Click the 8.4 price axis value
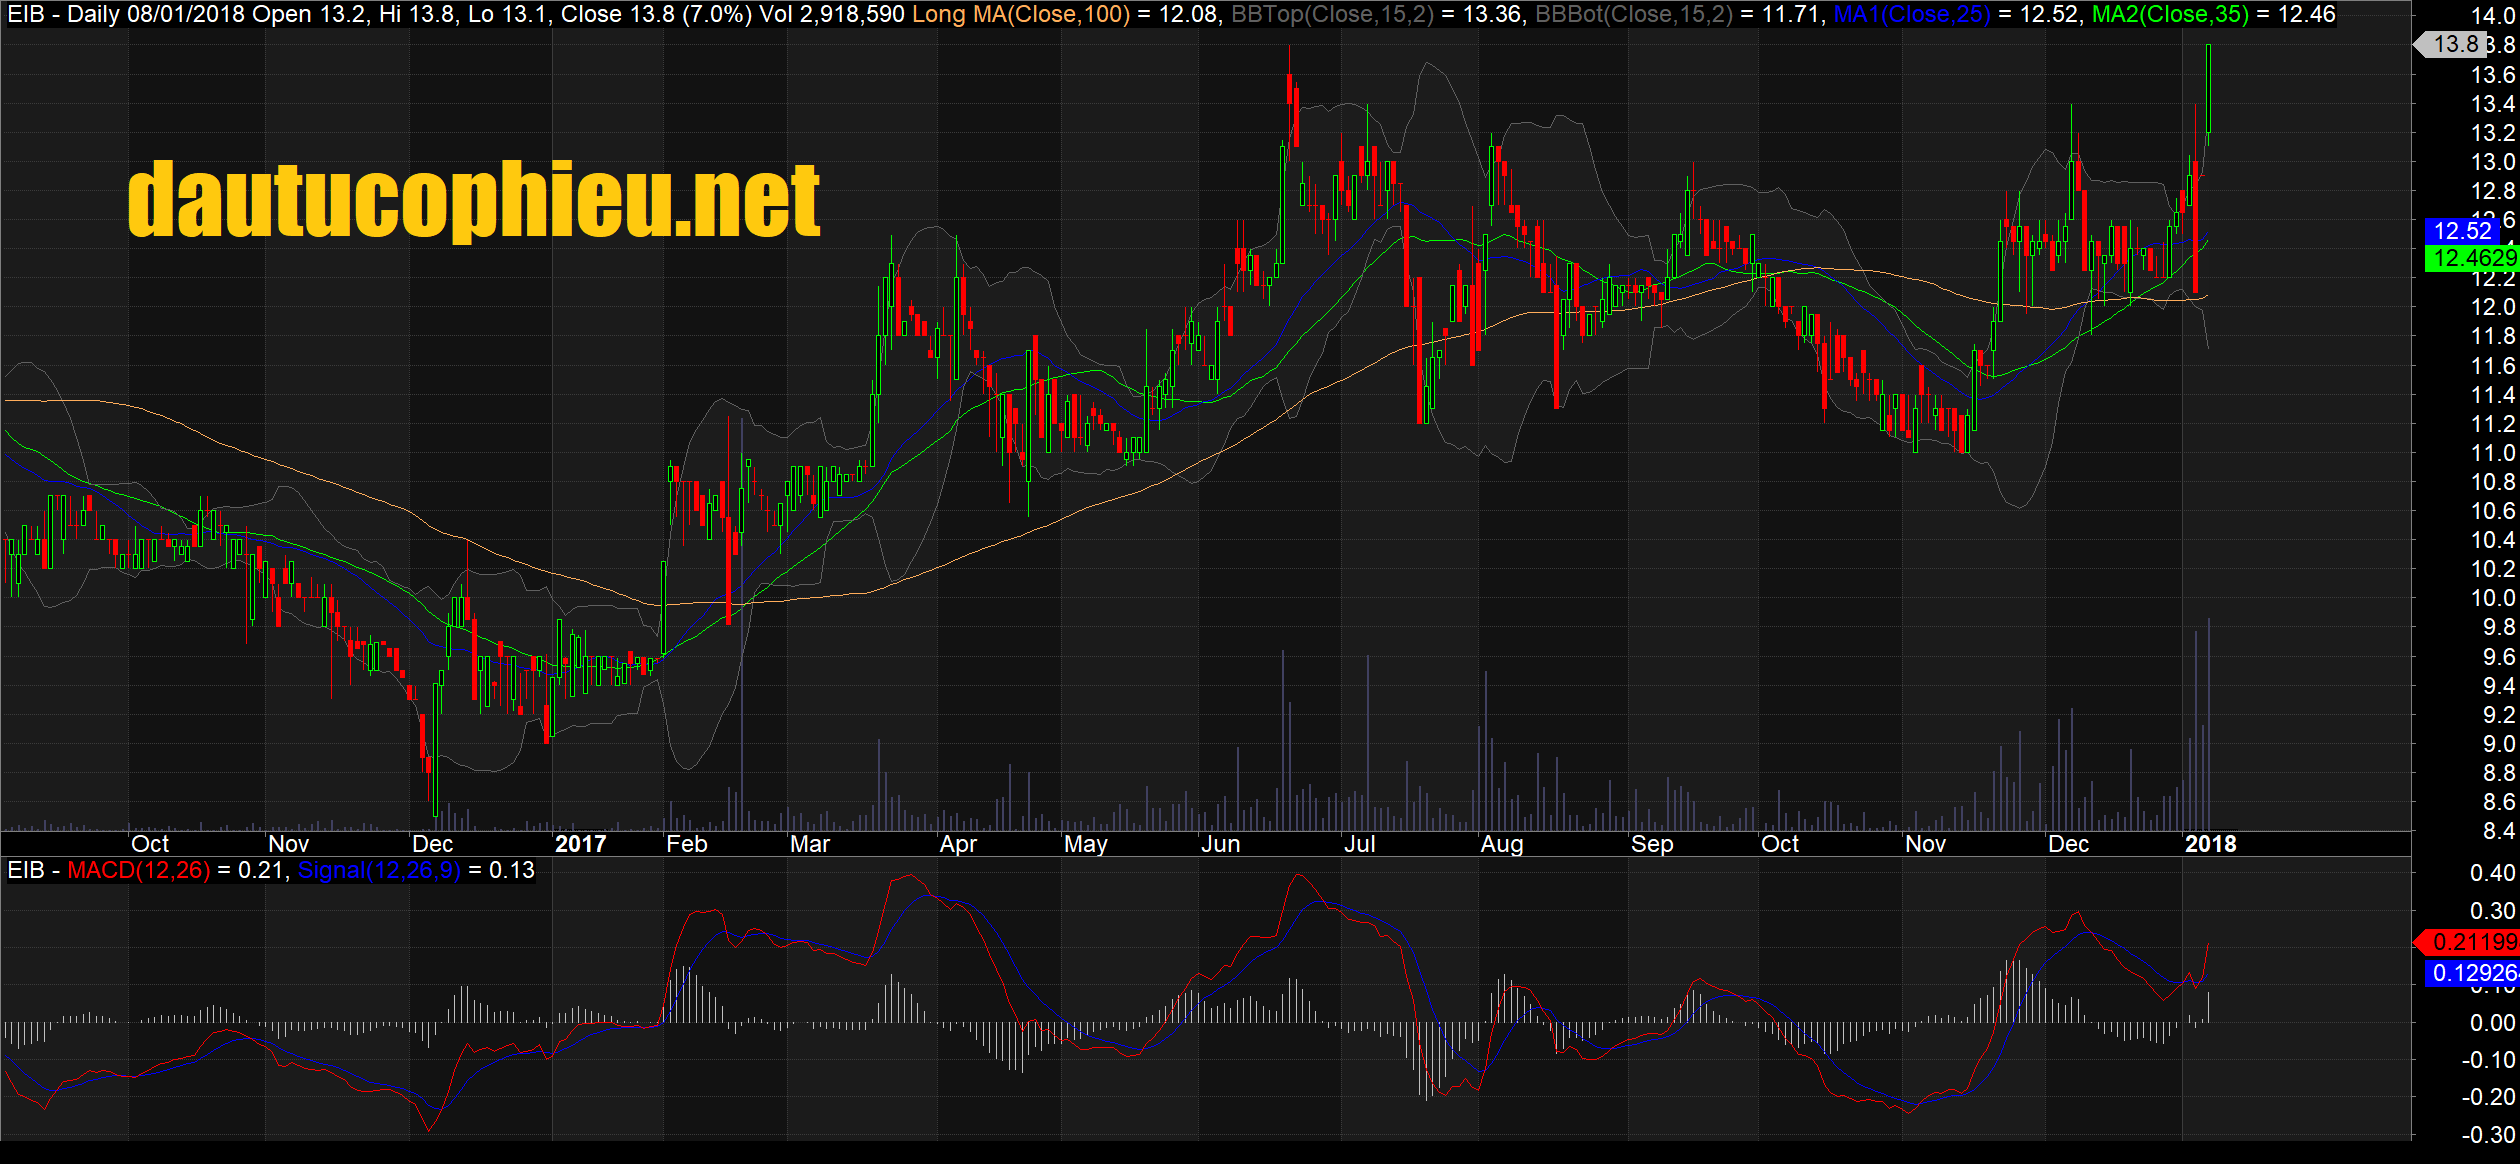The width and height of the screenshot is (2520, 1164). click(x=2498, y=831)
